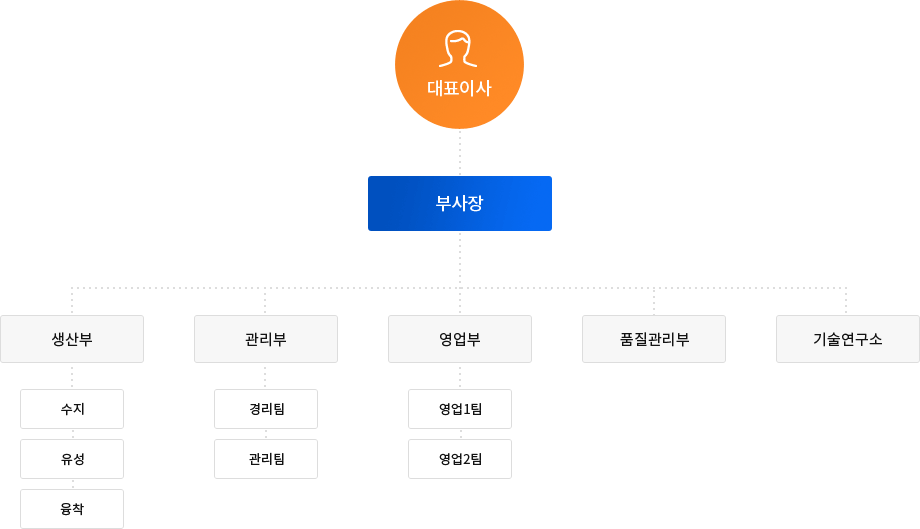Click the 영업2팀 box

pos(460,459)
